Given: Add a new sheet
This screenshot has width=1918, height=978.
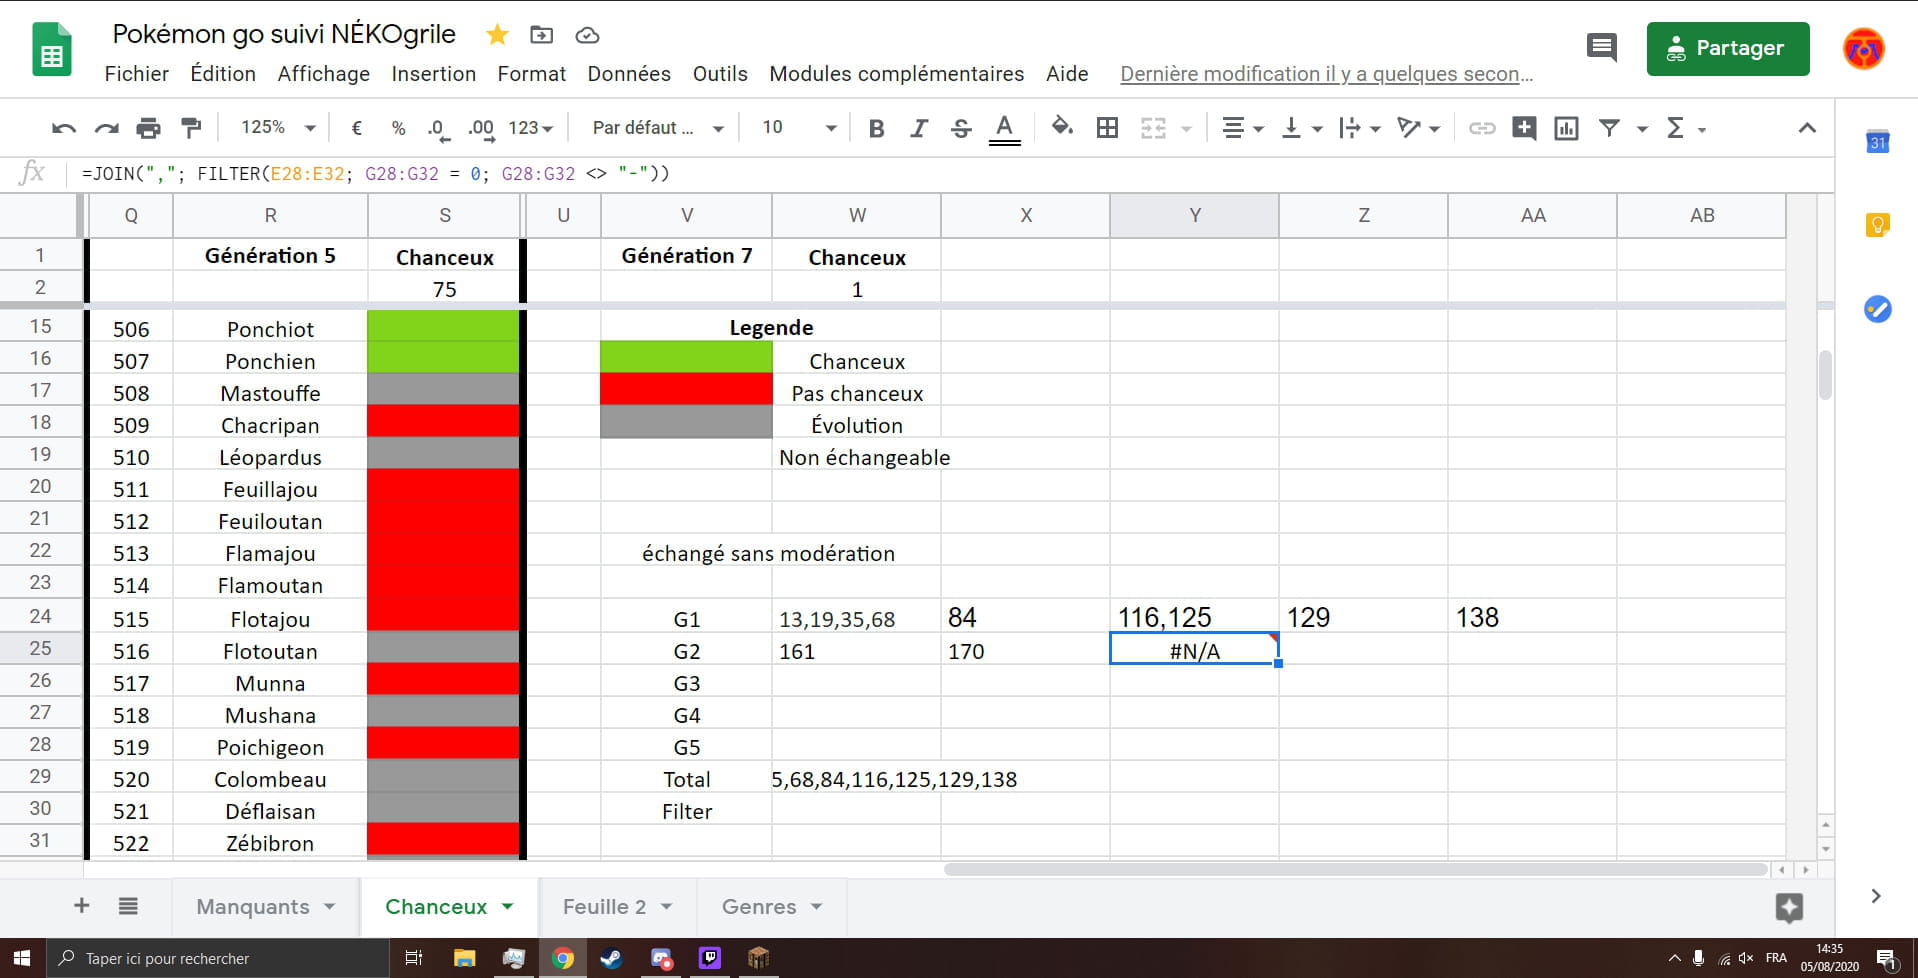Looking at the screenshot, I should coord(82,906).
